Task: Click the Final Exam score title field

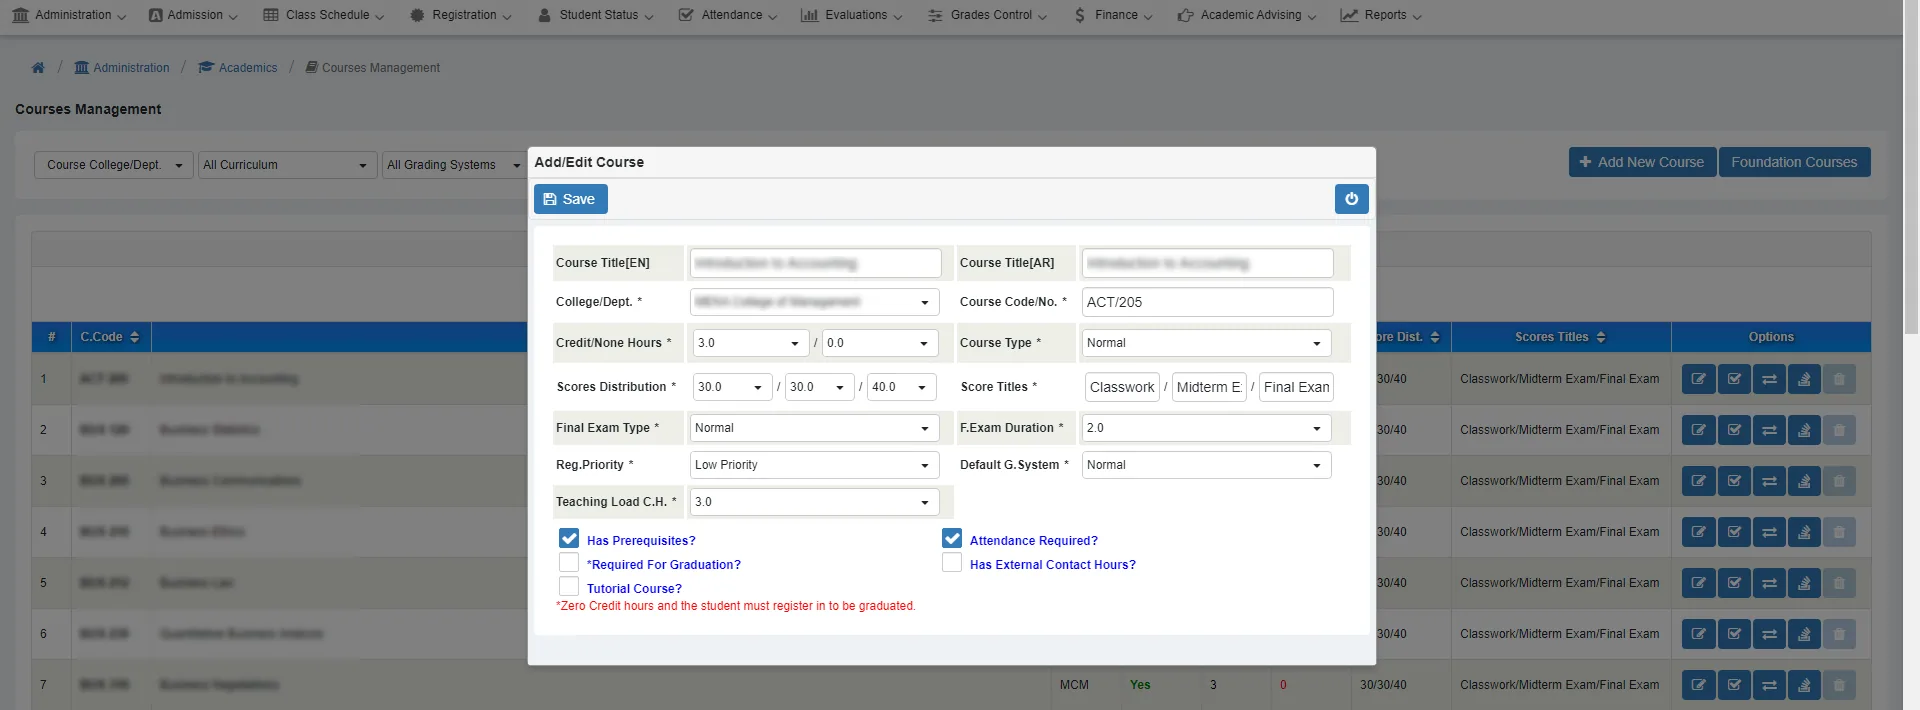Action: click(1296, 387)
